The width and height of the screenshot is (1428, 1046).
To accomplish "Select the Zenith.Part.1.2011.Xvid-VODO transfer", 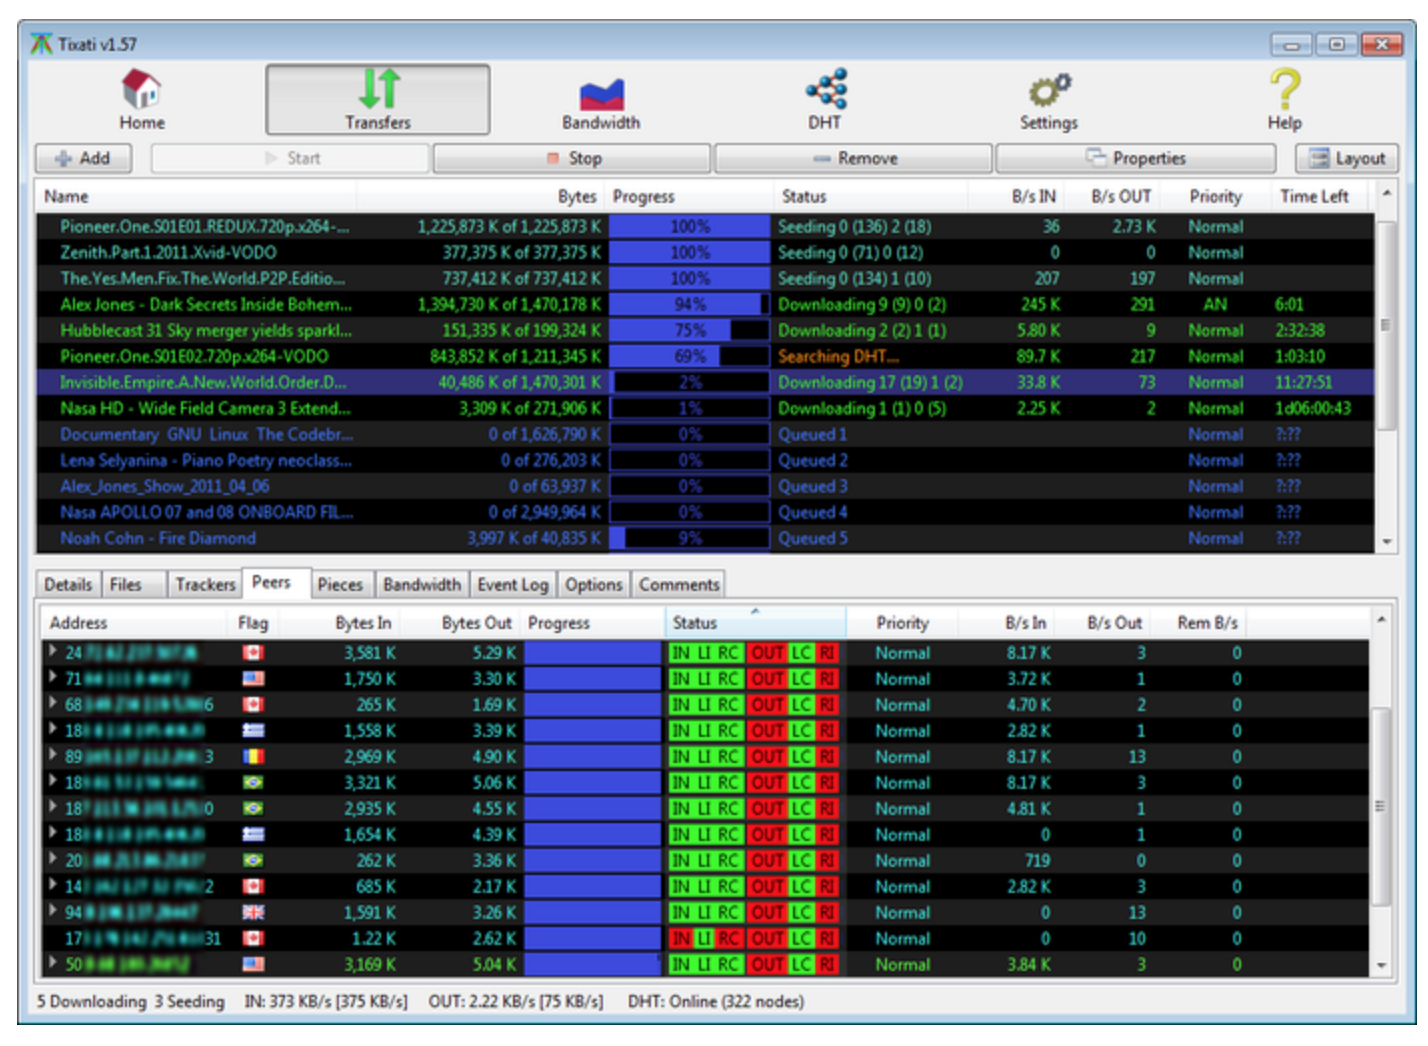I will (x=705, y=253).
